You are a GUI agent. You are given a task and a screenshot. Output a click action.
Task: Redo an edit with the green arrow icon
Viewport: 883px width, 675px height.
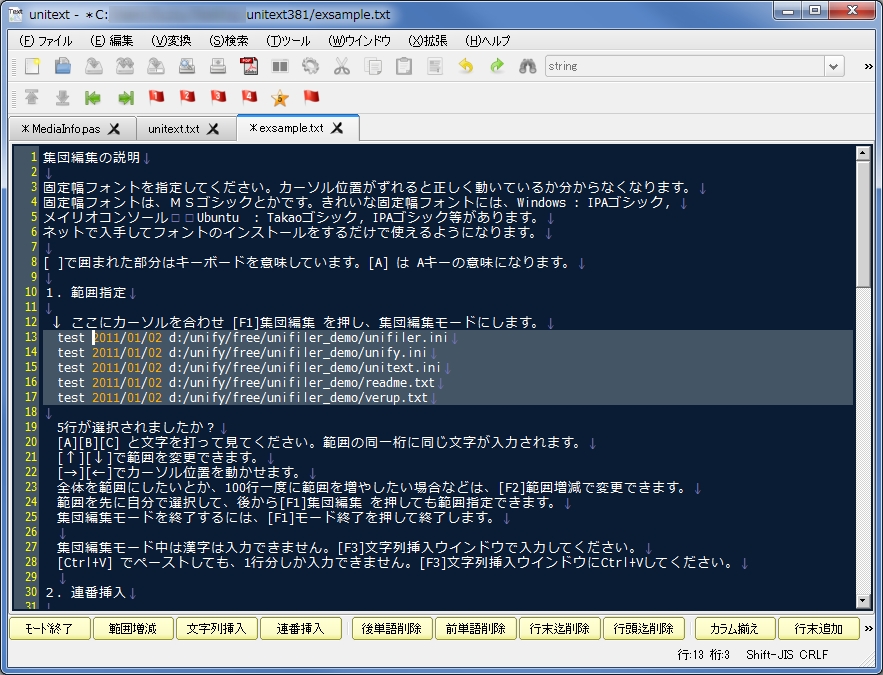[x=498, y=66]
